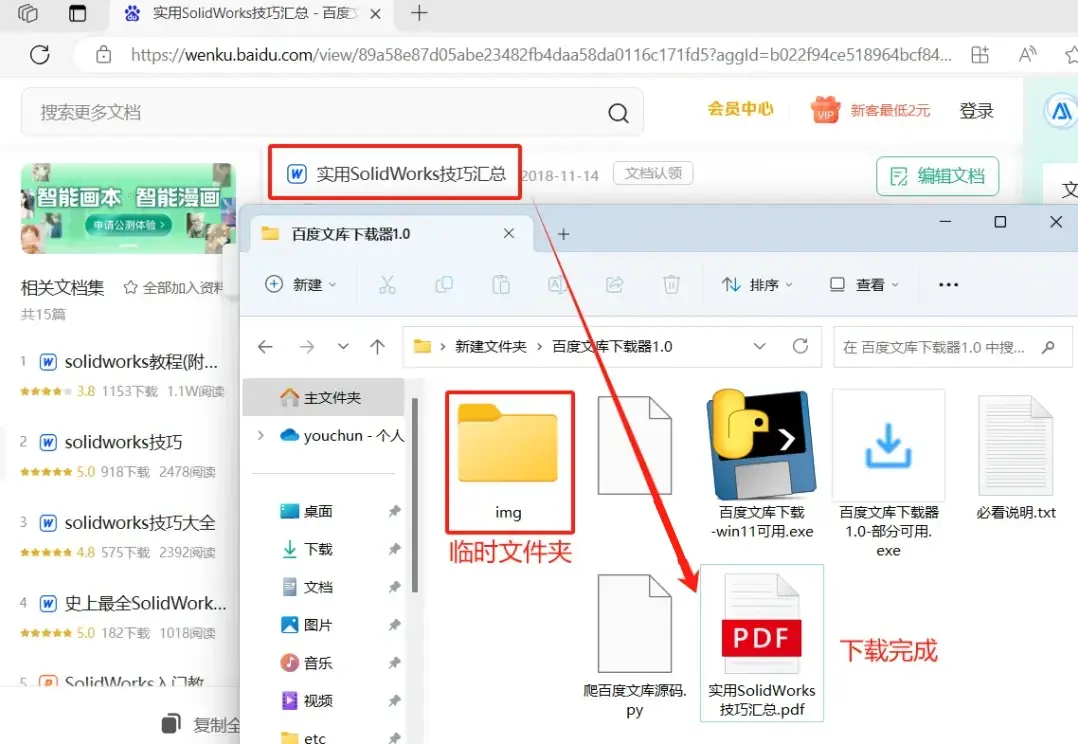Screen dimensions: 1078x744
Task: Select the img folder
Action: (509, 462)
